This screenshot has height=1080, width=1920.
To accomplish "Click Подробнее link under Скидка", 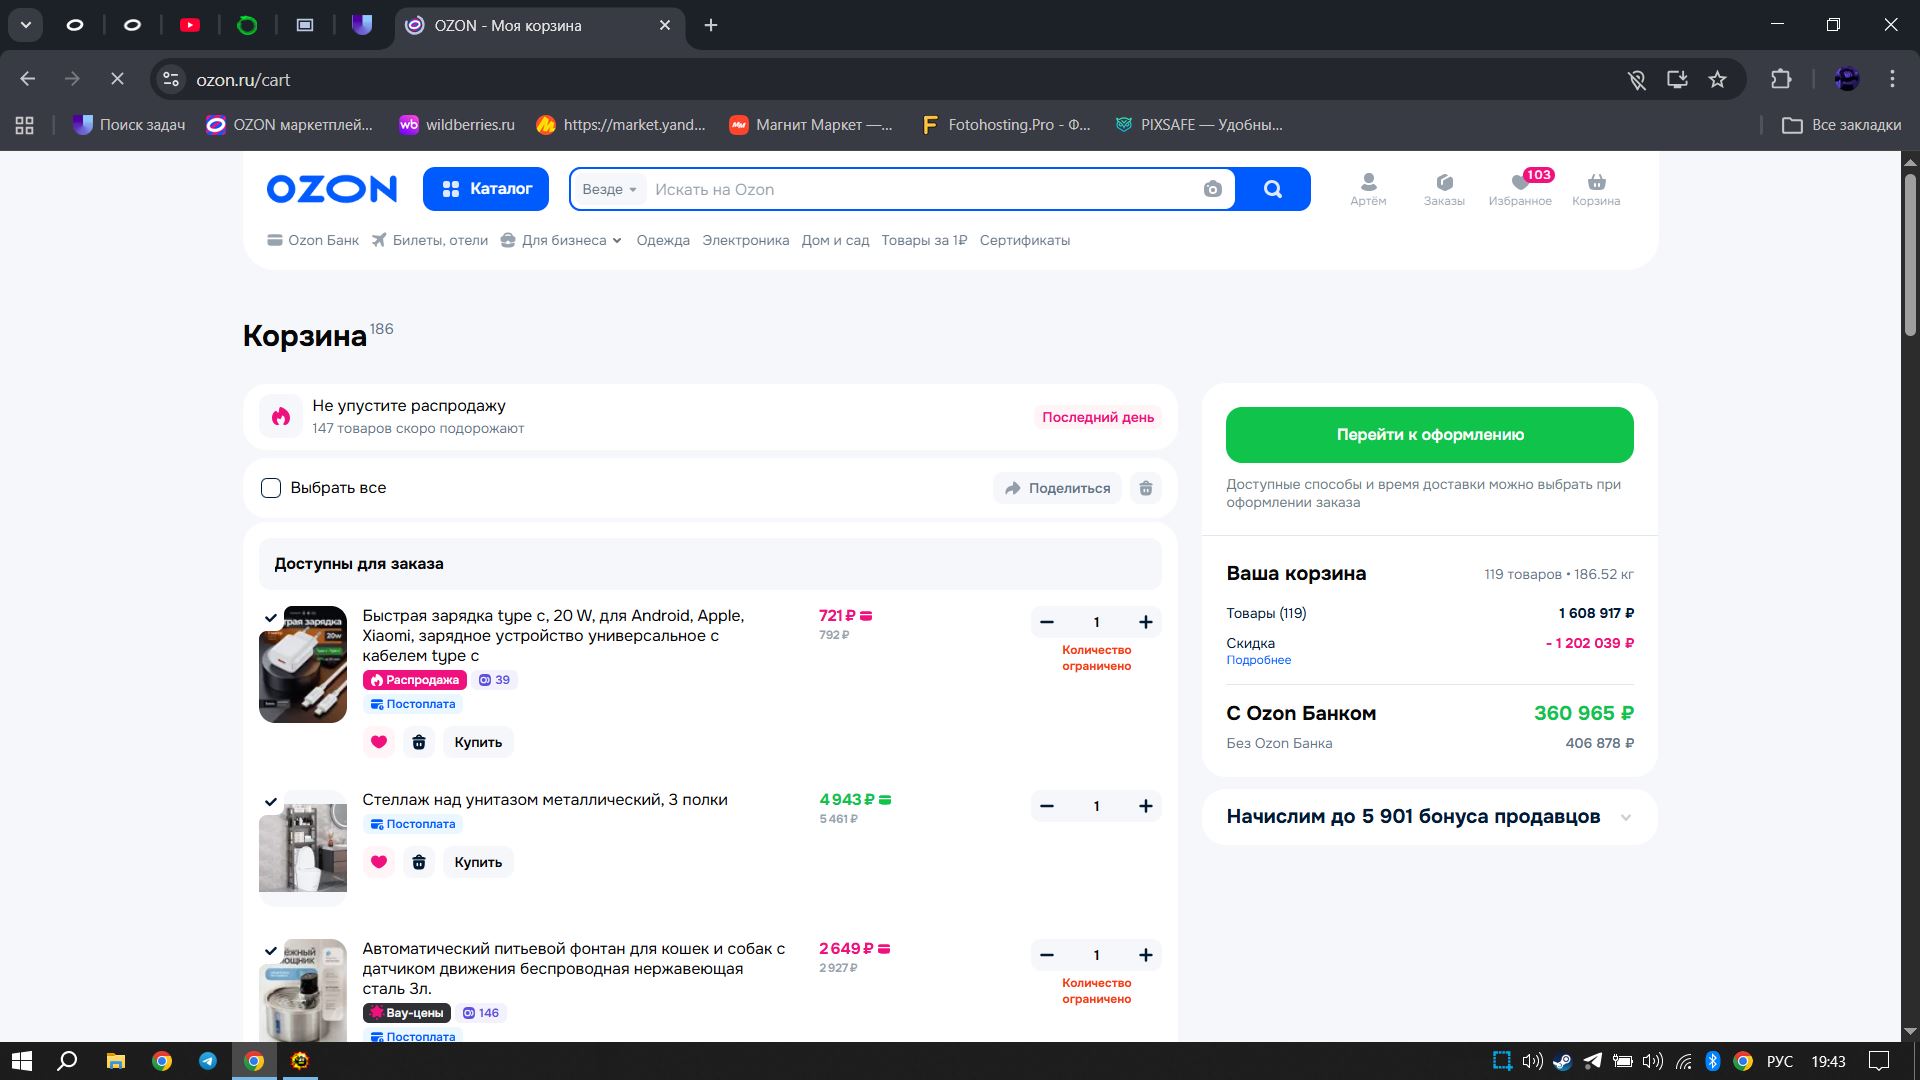I will coord(1258,660).
